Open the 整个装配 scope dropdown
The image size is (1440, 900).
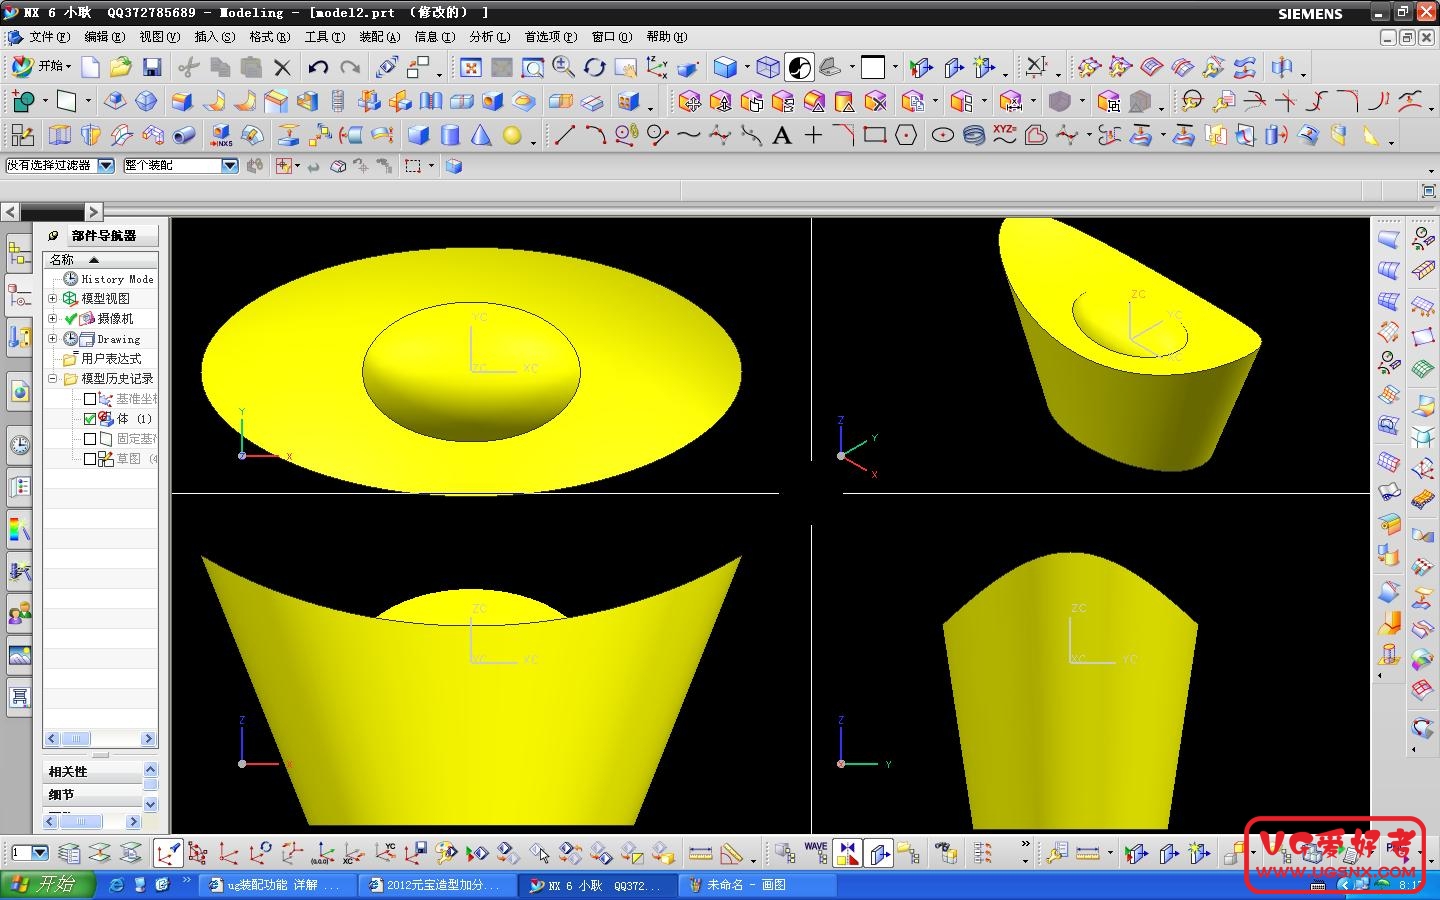[230, 166]
